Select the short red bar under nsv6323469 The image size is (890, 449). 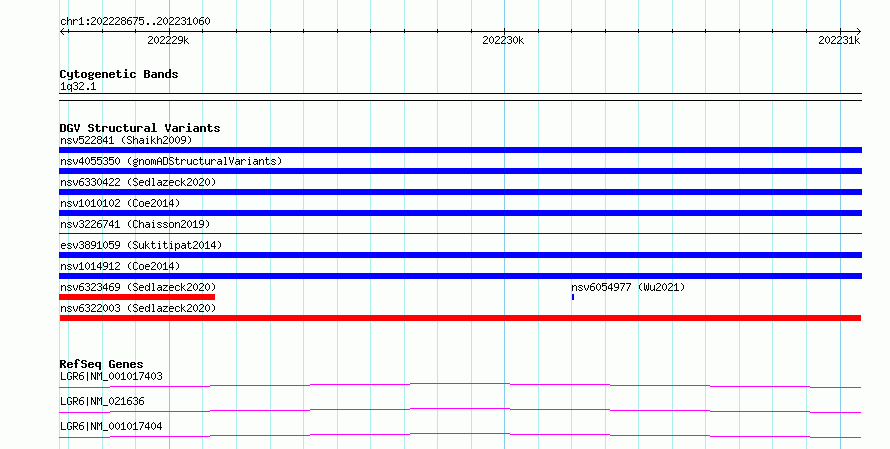pyautogui.click(x=137, y=297)
